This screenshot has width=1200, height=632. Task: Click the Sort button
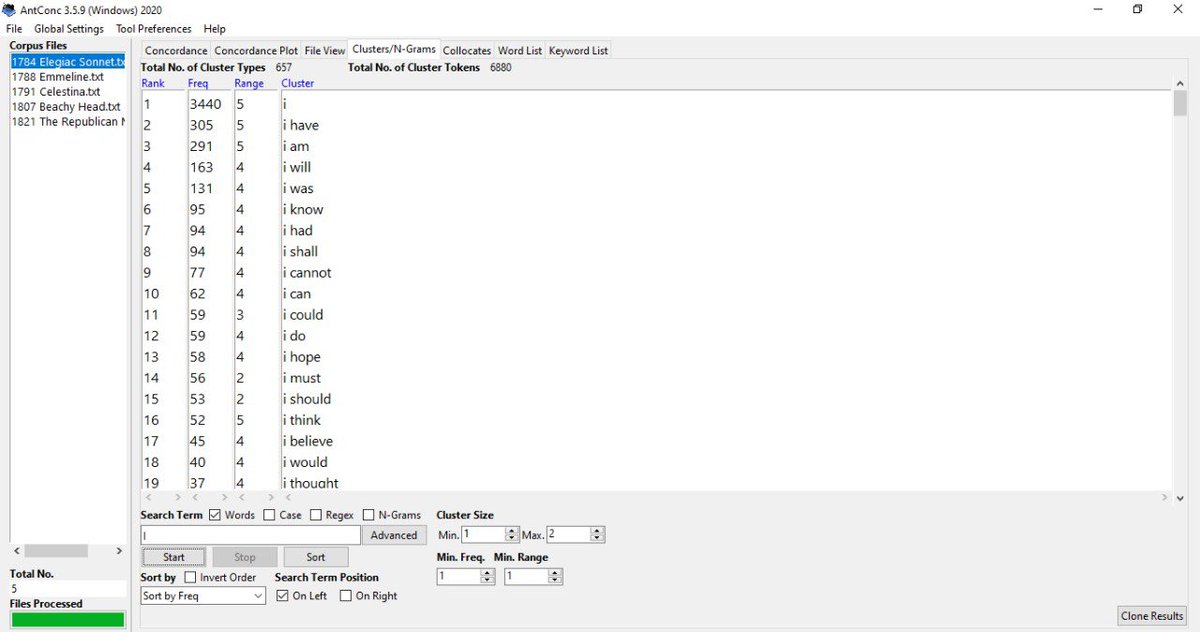316,557
